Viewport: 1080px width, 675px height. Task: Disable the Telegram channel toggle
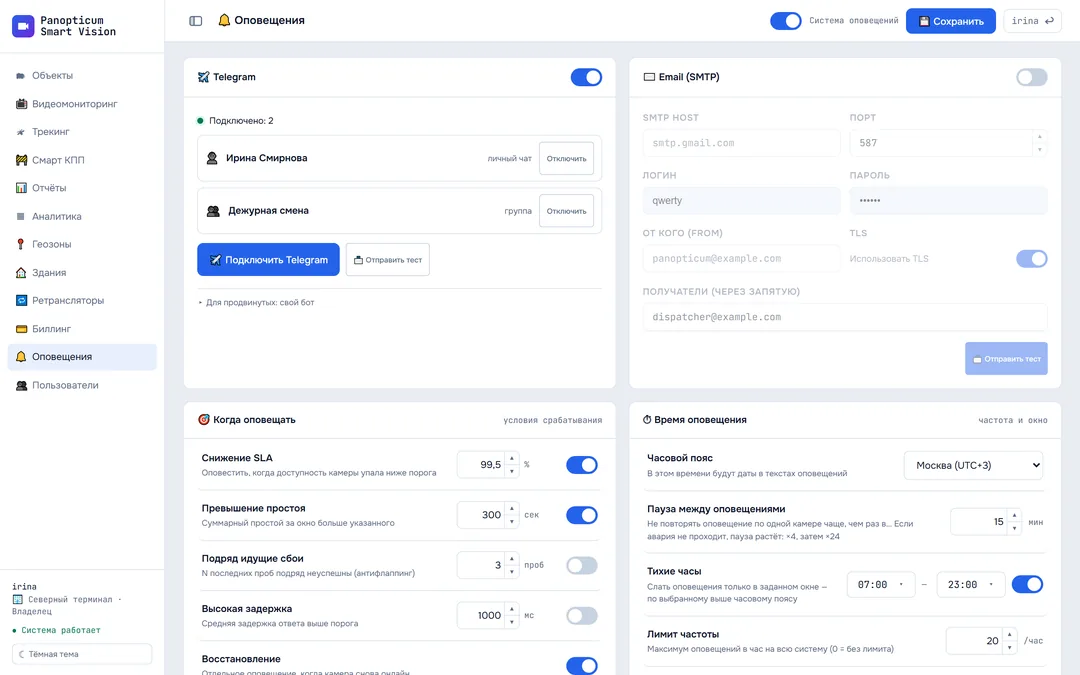(x=586, y=77)
